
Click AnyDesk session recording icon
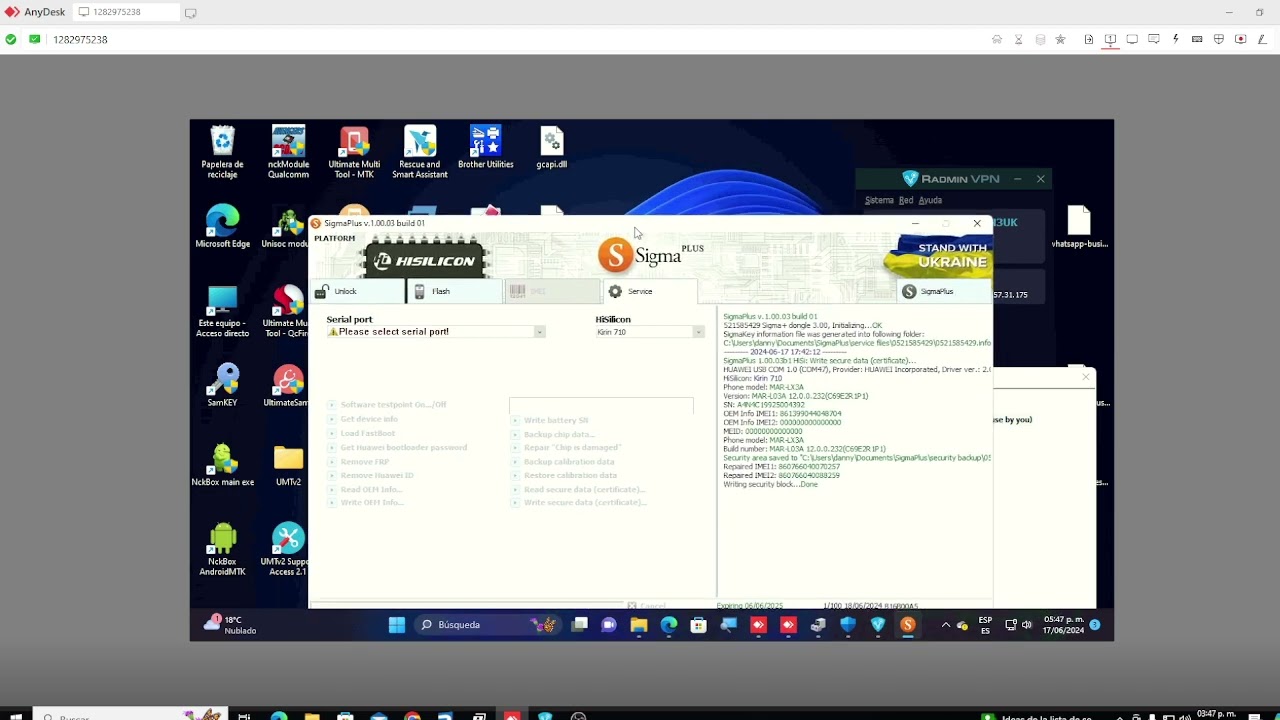click(1241, 39)
